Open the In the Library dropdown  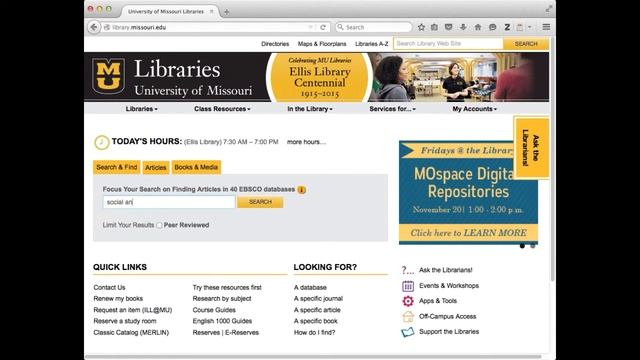tap(310, 109)
